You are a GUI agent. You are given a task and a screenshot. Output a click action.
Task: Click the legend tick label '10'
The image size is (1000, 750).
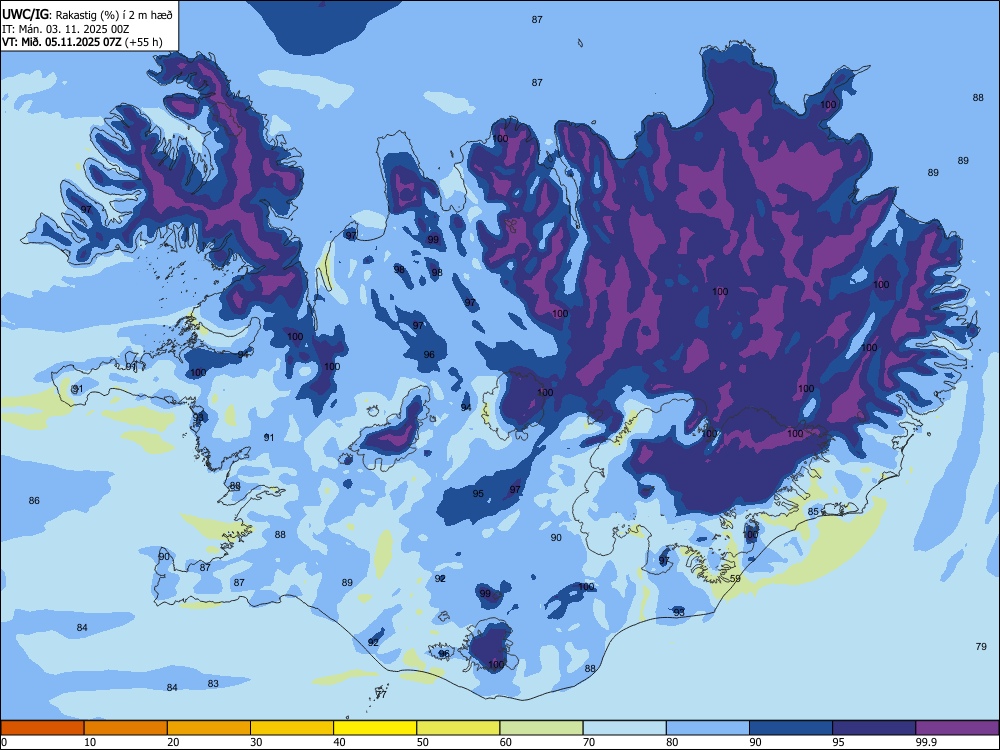(x=90, y=742)
